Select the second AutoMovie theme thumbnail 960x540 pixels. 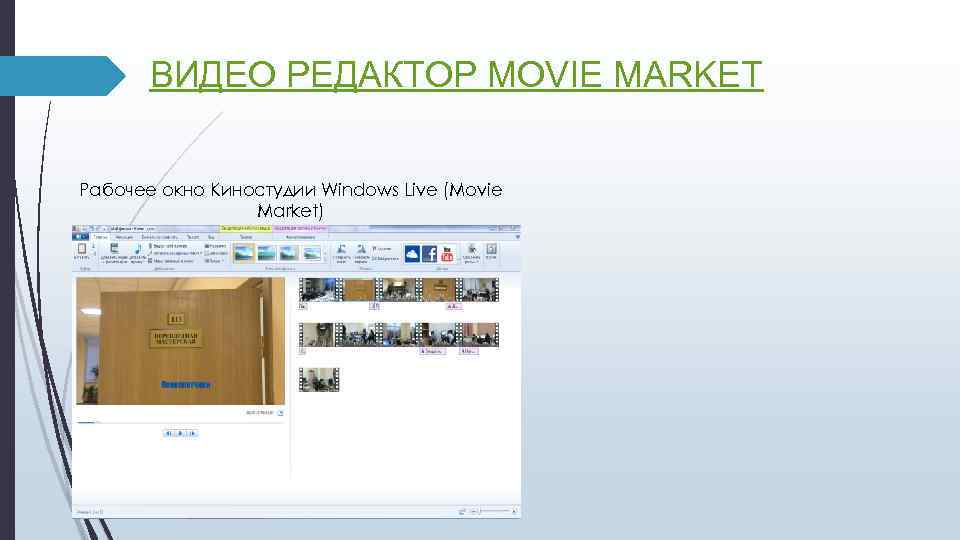pyautogui.click(x=266, y=253)
